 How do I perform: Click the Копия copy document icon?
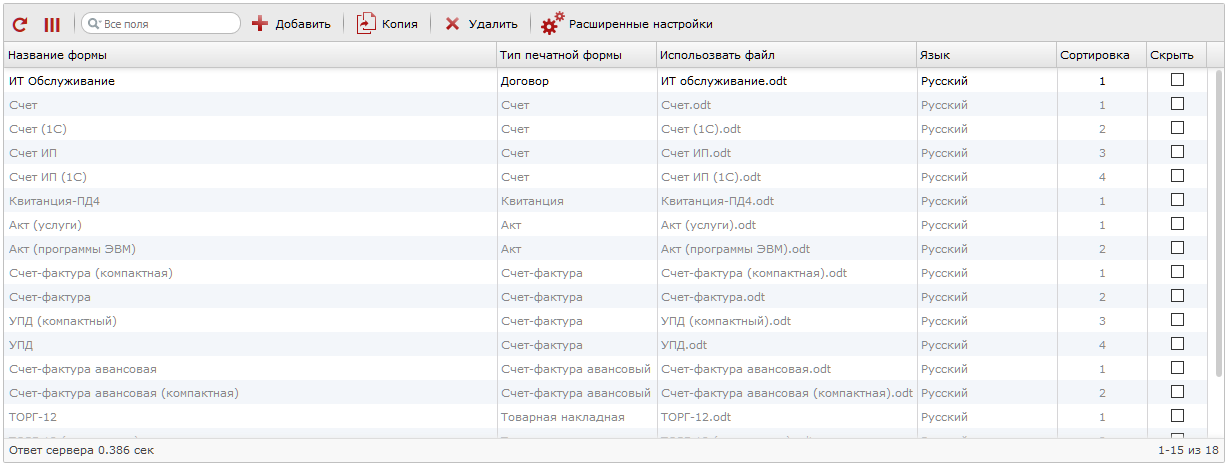(x=366, y=23)
